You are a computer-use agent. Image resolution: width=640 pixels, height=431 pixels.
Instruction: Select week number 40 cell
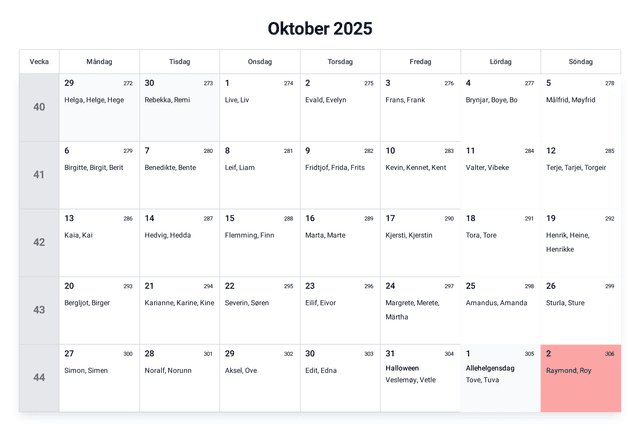39,107
